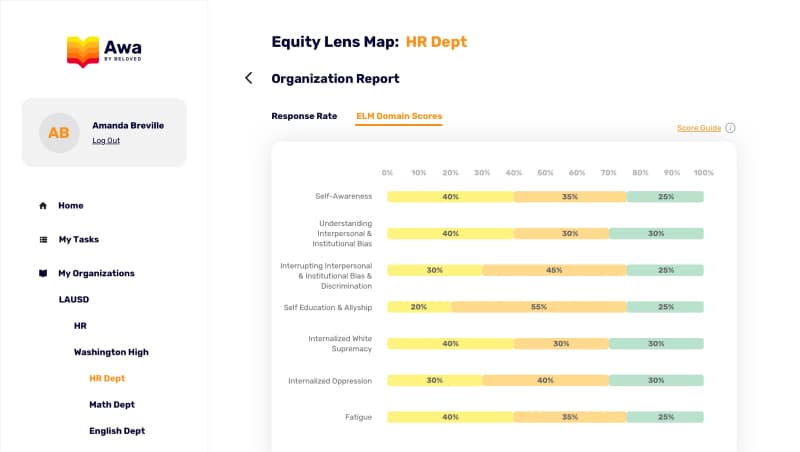
Task: Click the Score Guide info icon
Action: point(730,128)
